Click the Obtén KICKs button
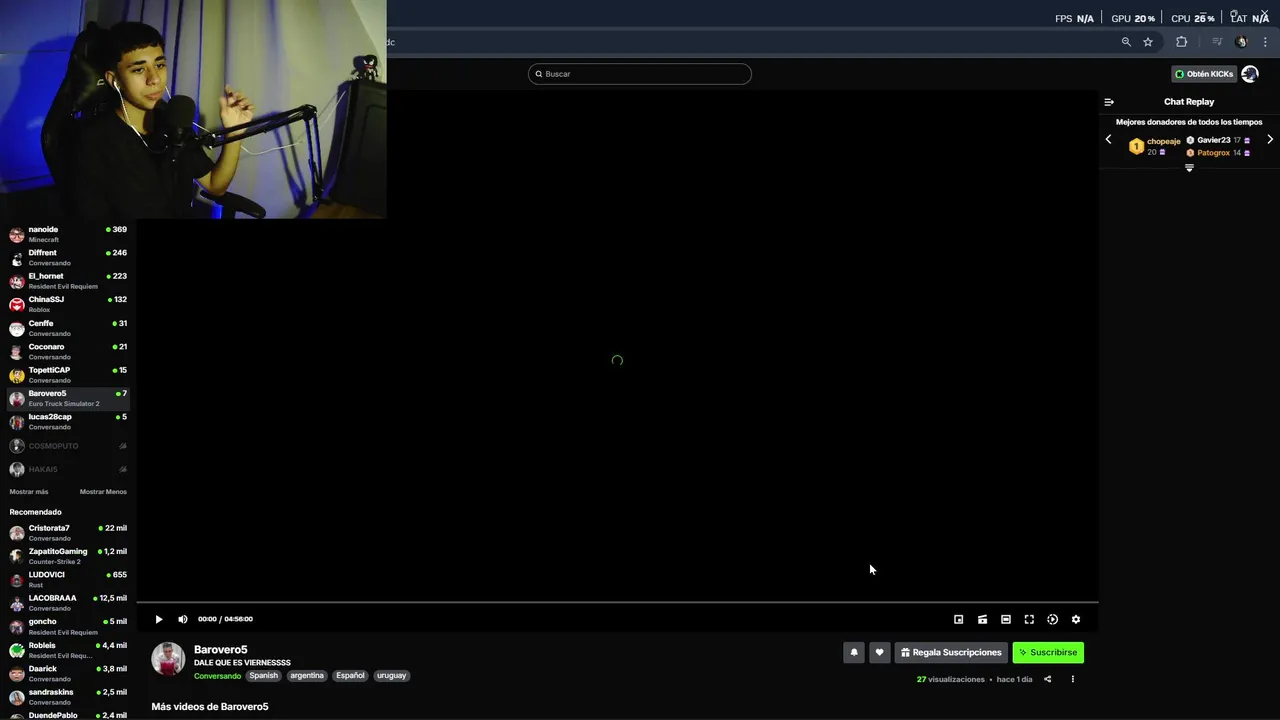Screen dimensions: 1280x720 1204,74
